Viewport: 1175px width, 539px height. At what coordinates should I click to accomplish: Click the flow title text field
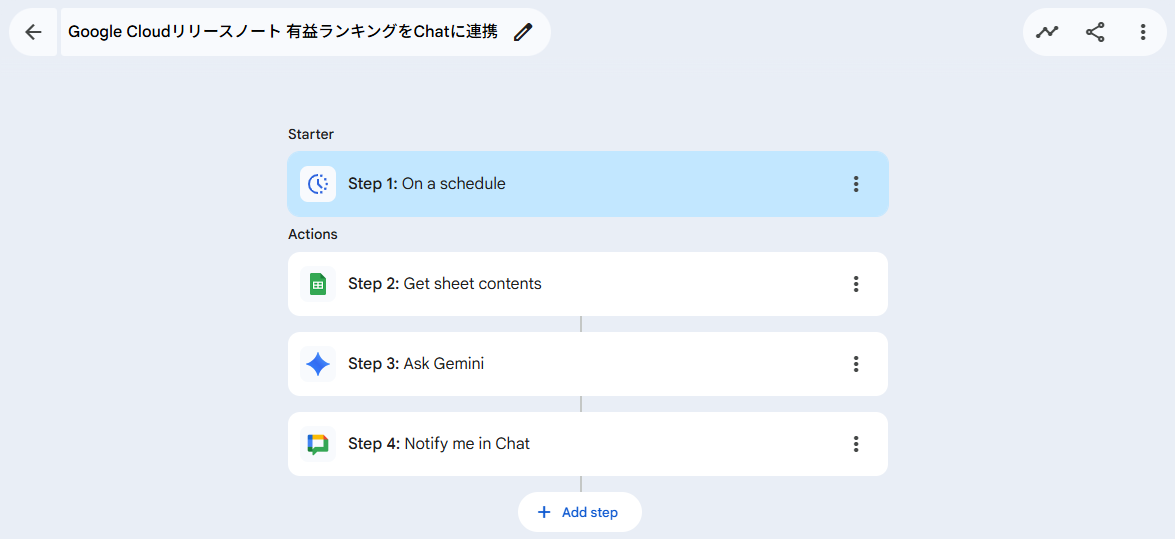point(283,32)
